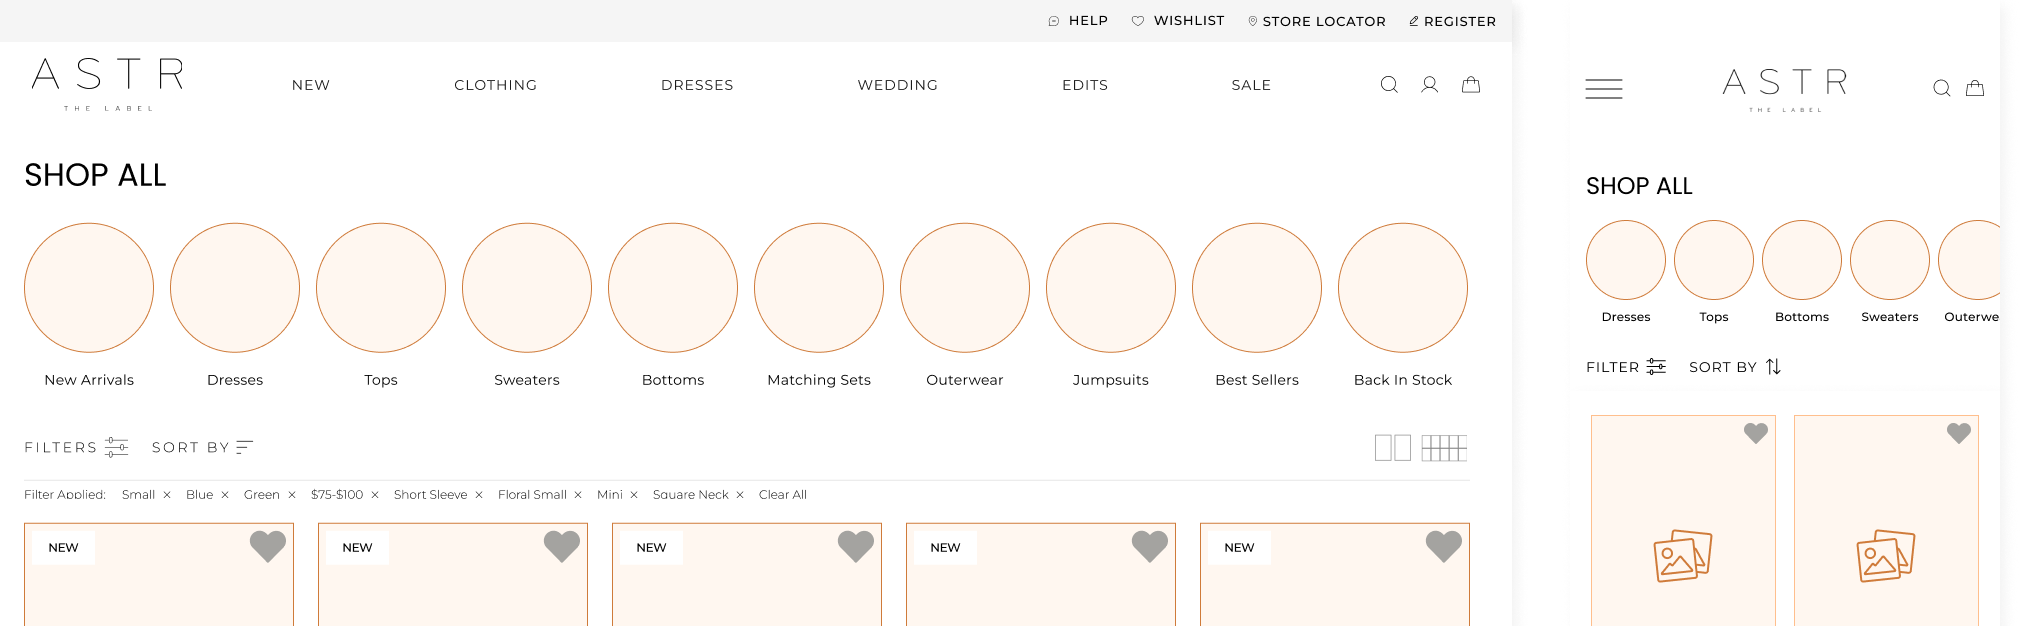Open the FILTERS panel on desktop
The width and height of the screenshot is (2027, 626).
pyautogui.click(x=76, y=447)
